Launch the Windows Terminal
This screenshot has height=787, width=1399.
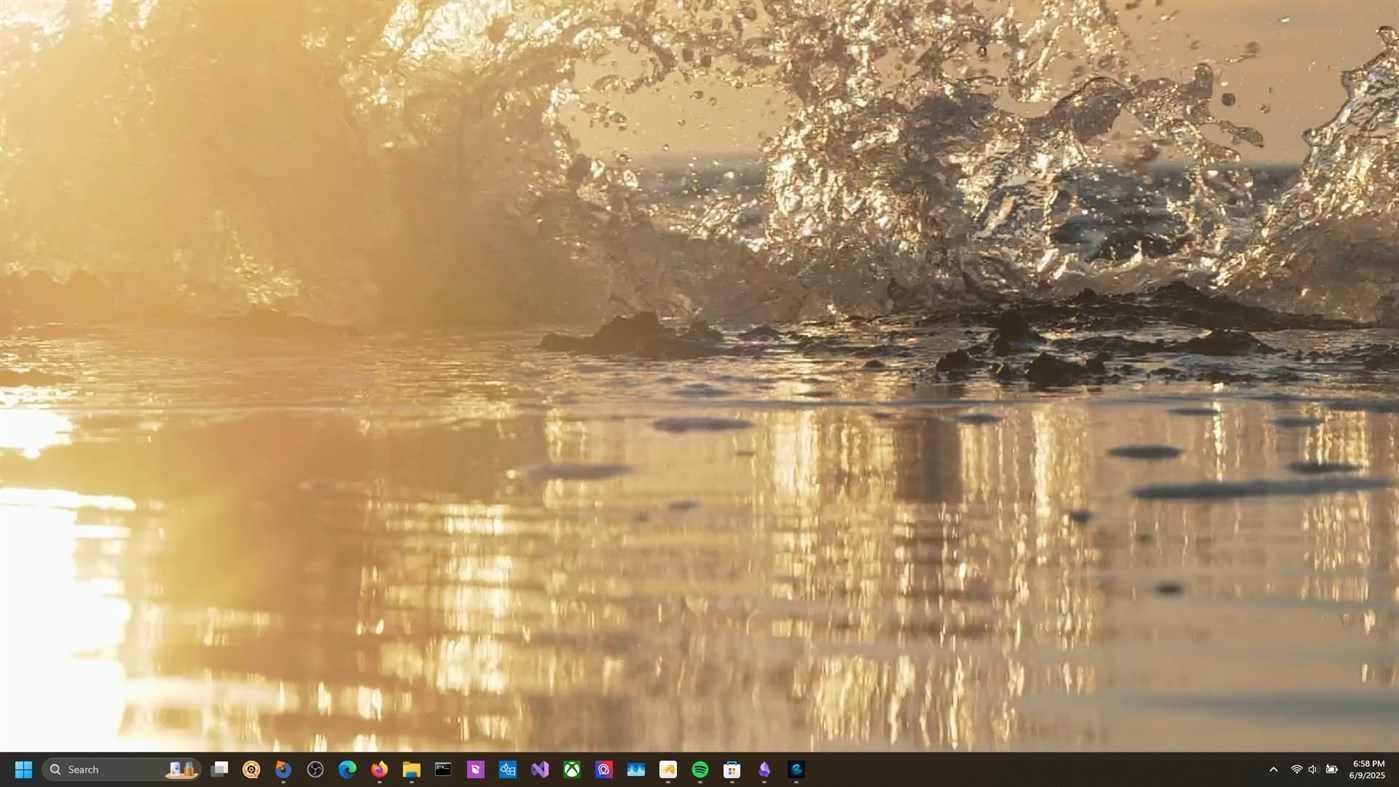pos(443,769)
